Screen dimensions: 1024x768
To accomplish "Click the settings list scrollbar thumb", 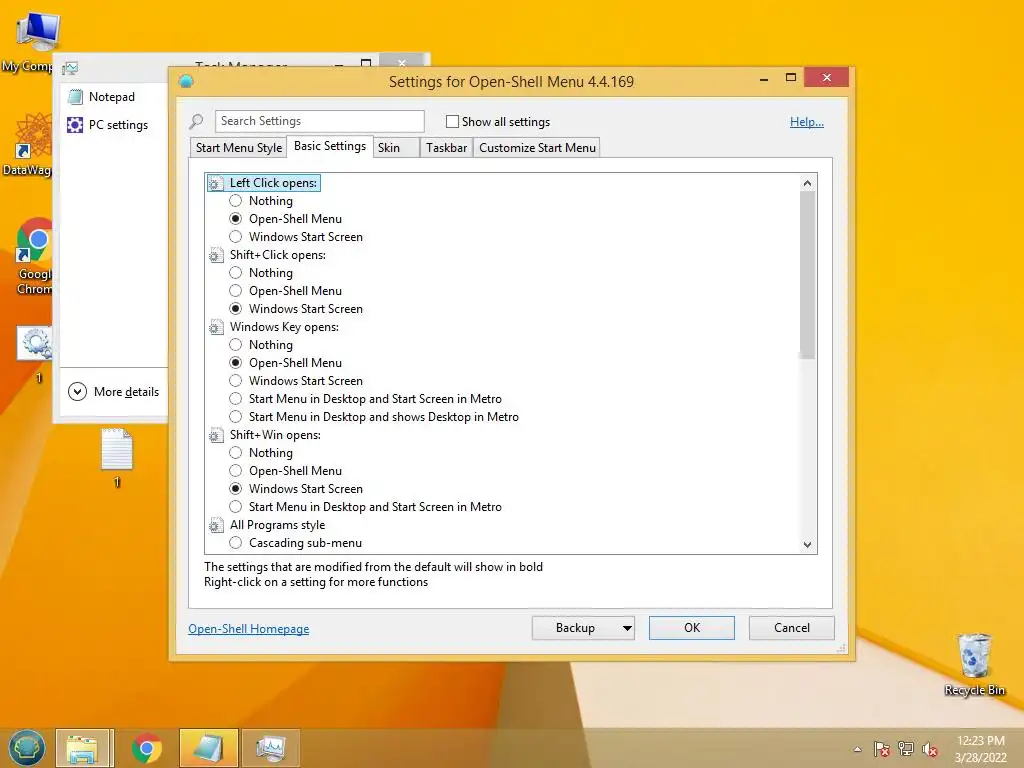I will tap(807, 275).
